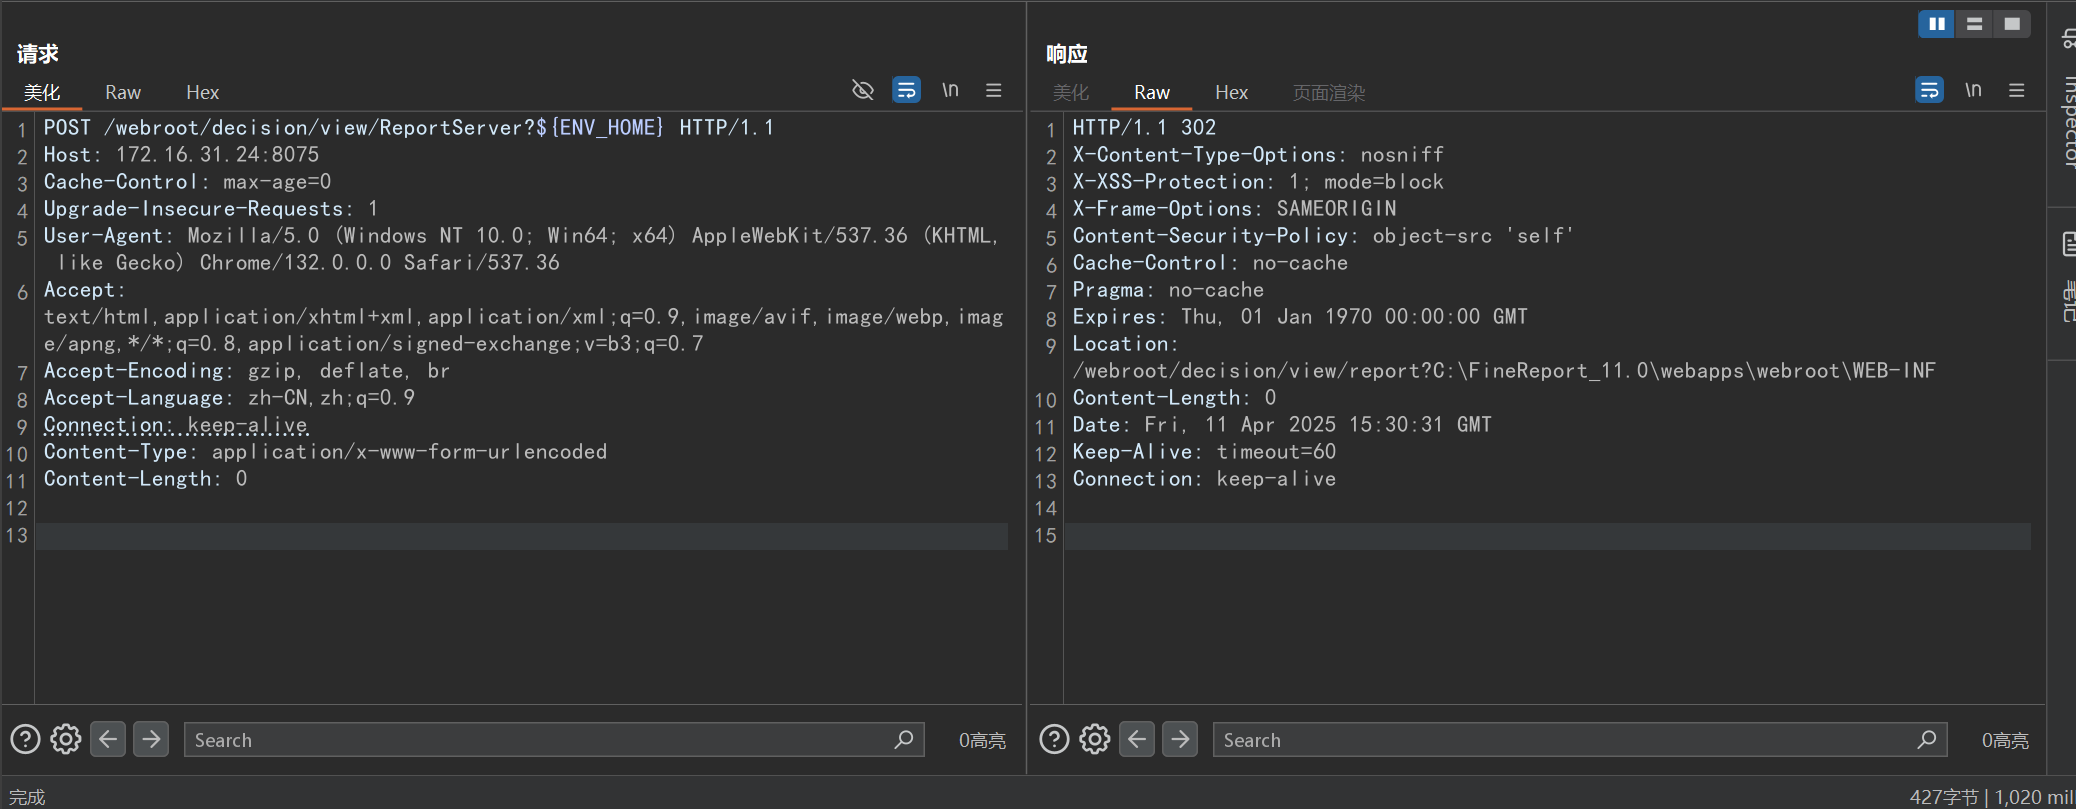The width and height of the screenshot is (2076, 809).
Task: Open request search settings gear
Action: click(66, 740)
